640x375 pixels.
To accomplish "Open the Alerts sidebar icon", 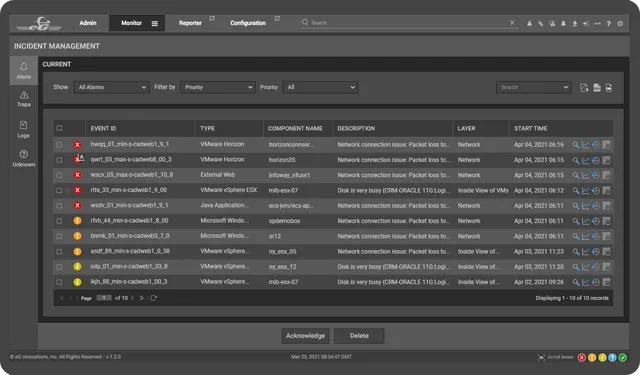I will coord(24,70).
